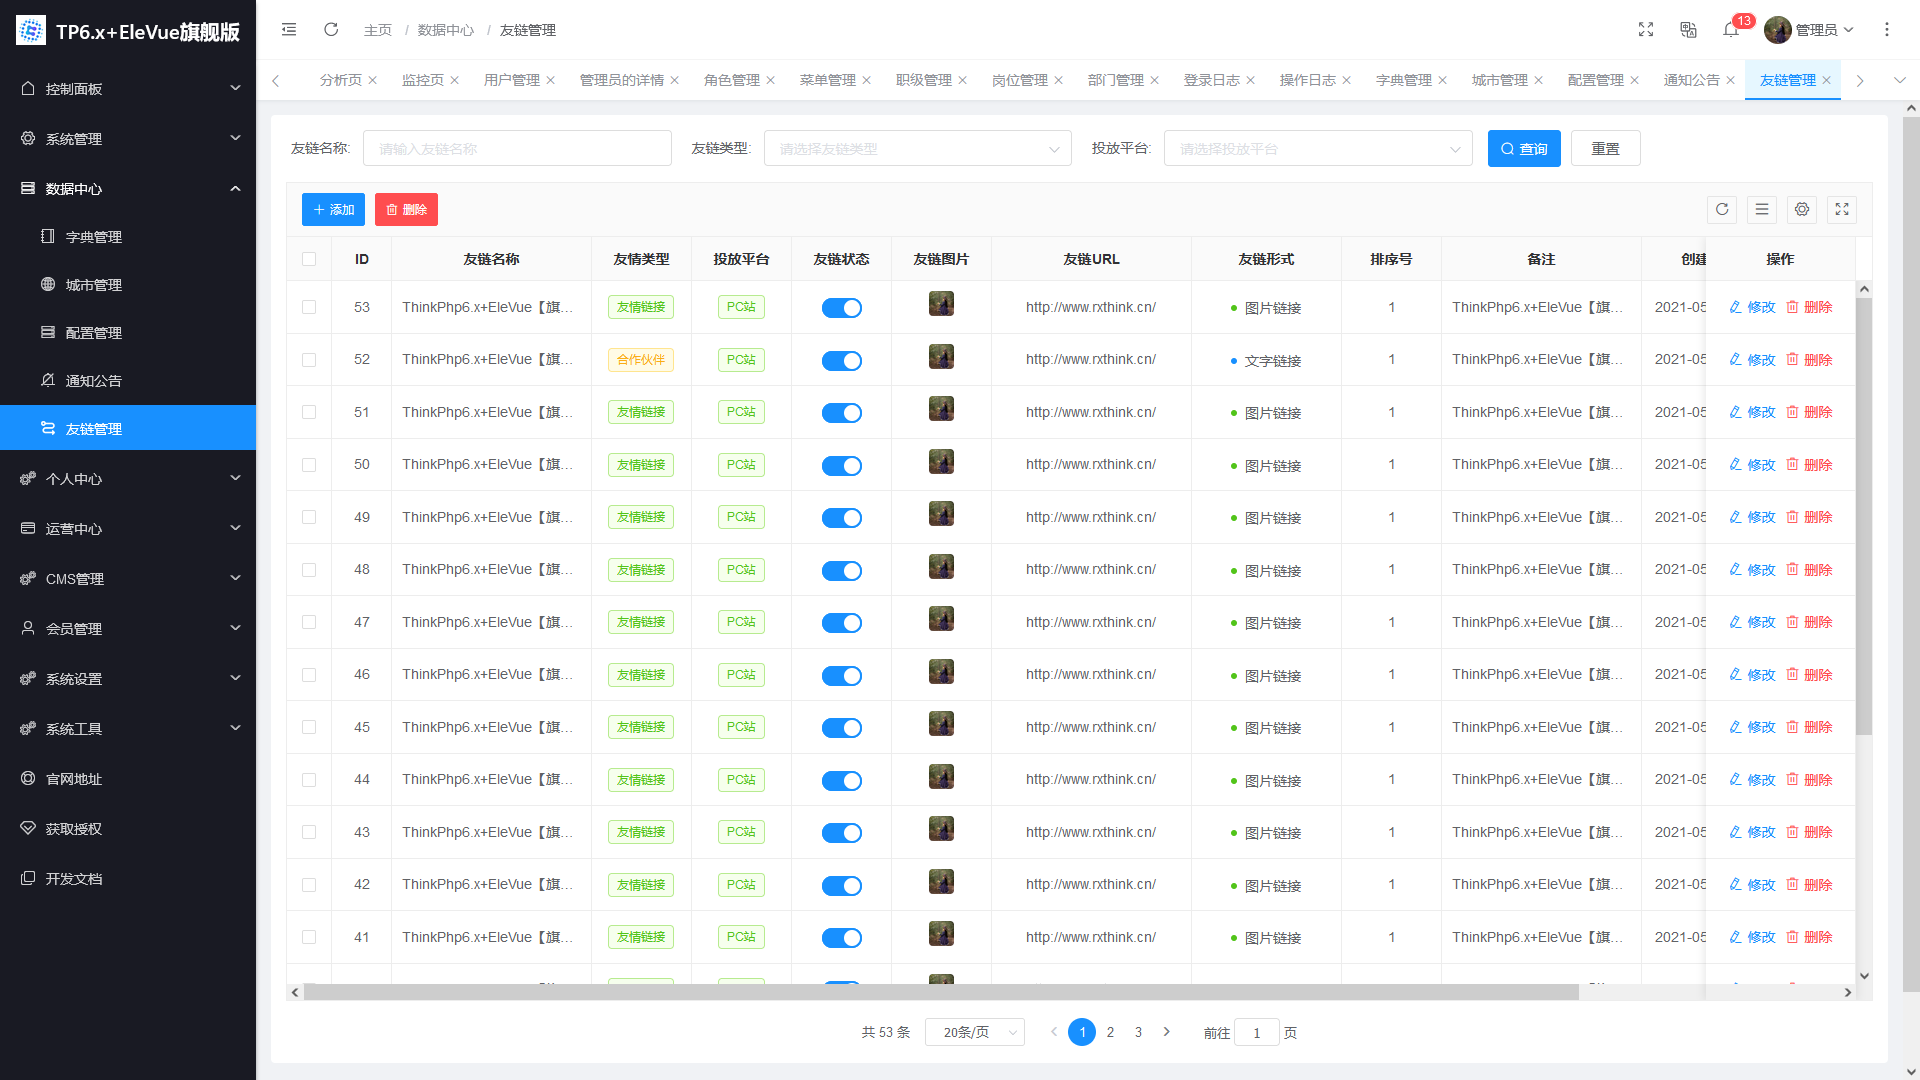Viewport: 1920px width, 1080px height.
Task: Toggle status switch for ID 49
Action: [x=842, y=518]
